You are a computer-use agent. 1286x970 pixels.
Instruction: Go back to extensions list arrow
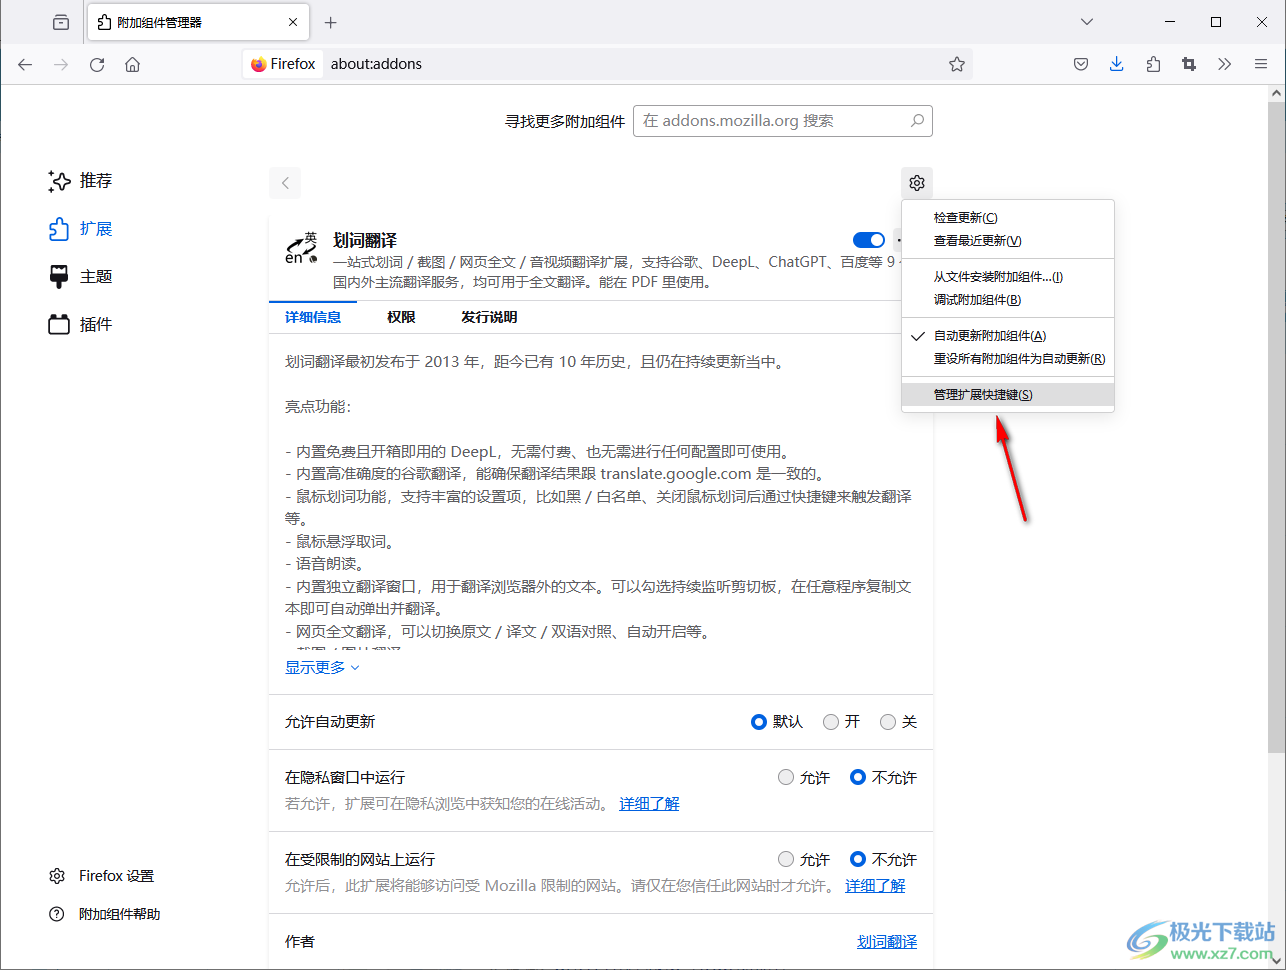pos(285,183)
